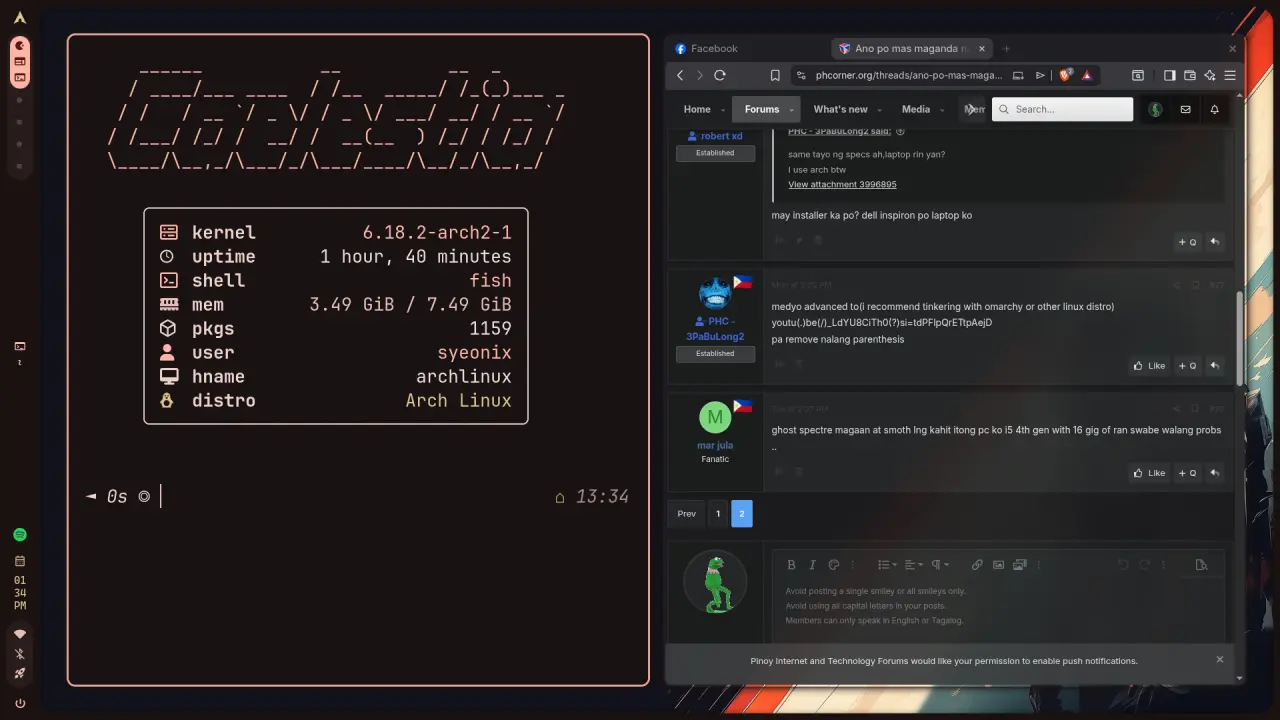Open the forum alerts bell
This screenshot has width=1280, height=720.
point(1214,109)
